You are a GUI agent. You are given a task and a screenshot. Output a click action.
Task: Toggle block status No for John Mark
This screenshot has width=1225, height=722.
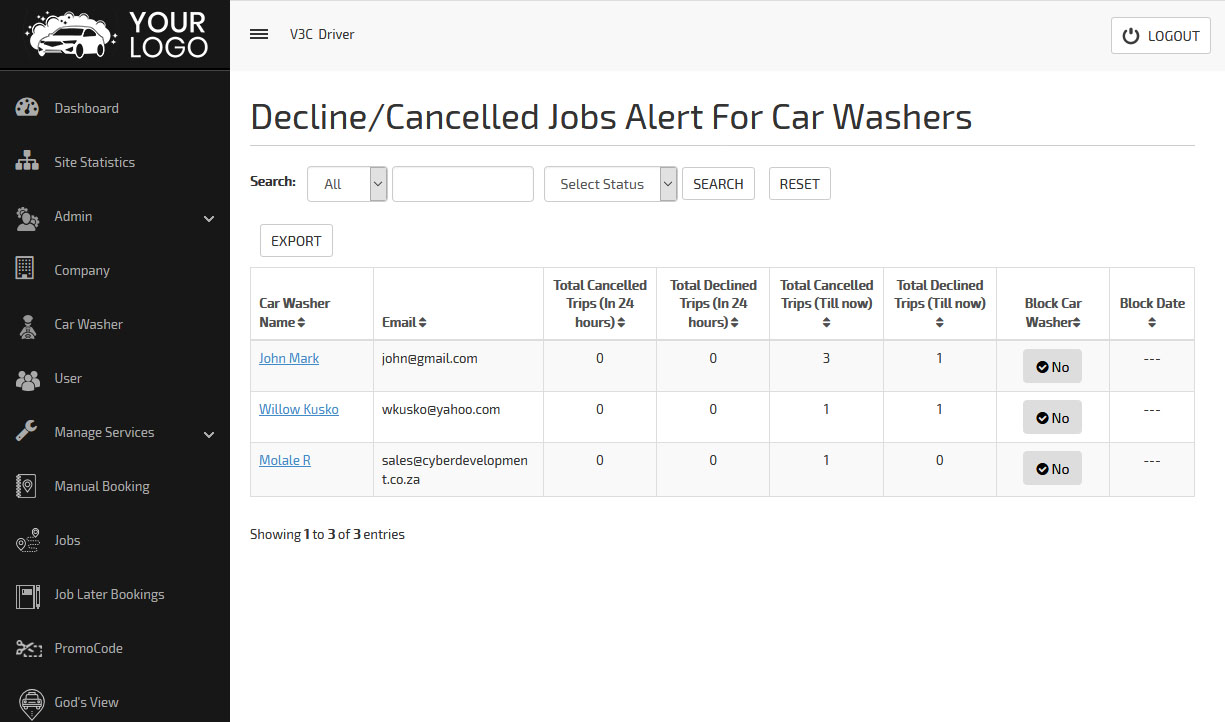tap(1052, 367)
